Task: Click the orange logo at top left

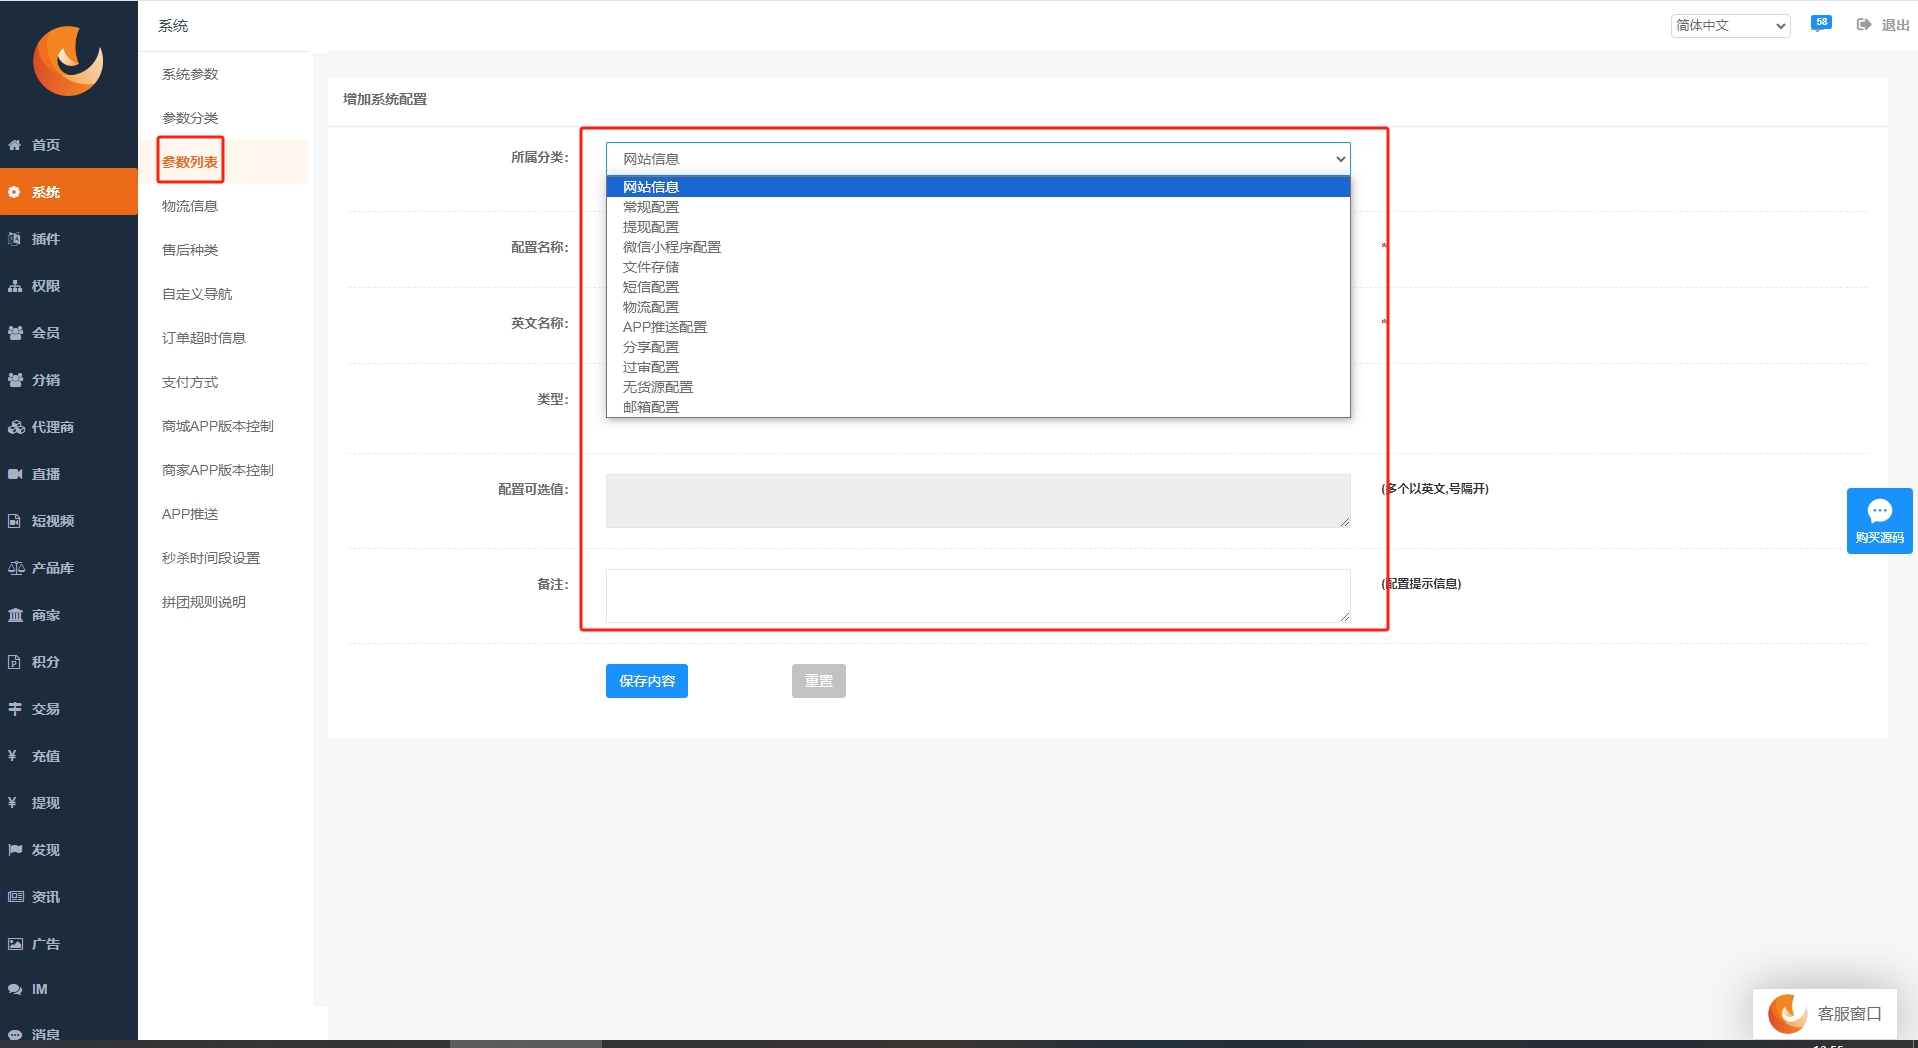Action: point(68,61)
